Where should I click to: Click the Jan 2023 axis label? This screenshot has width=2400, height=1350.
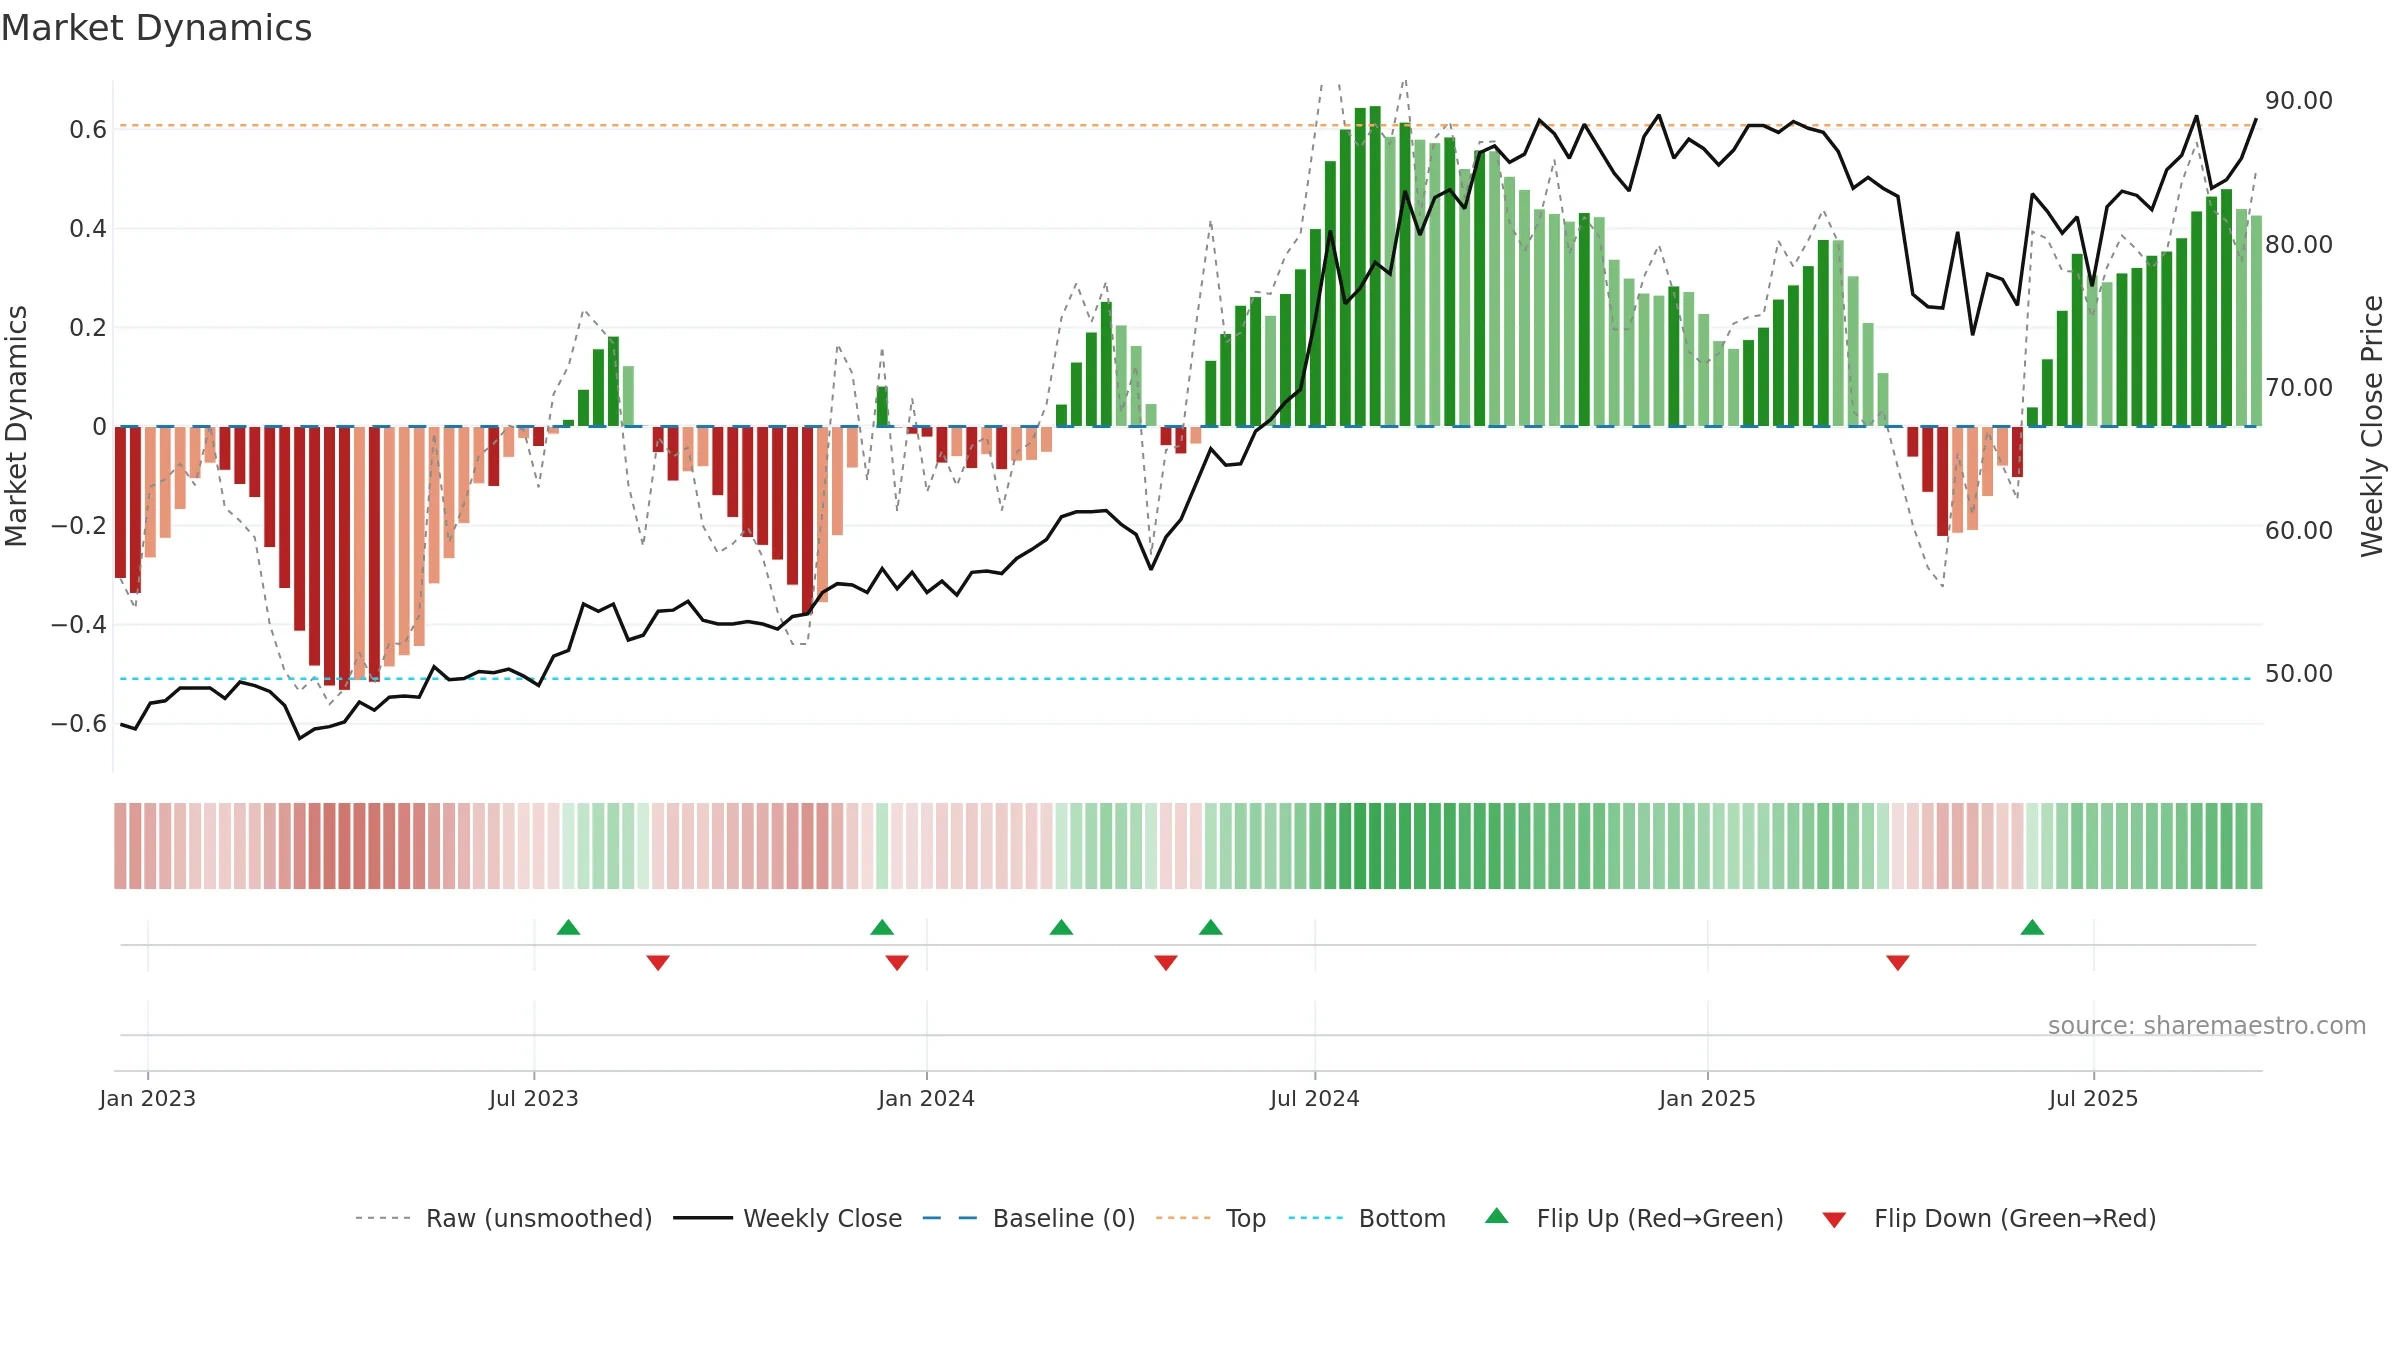[148, 1098]
